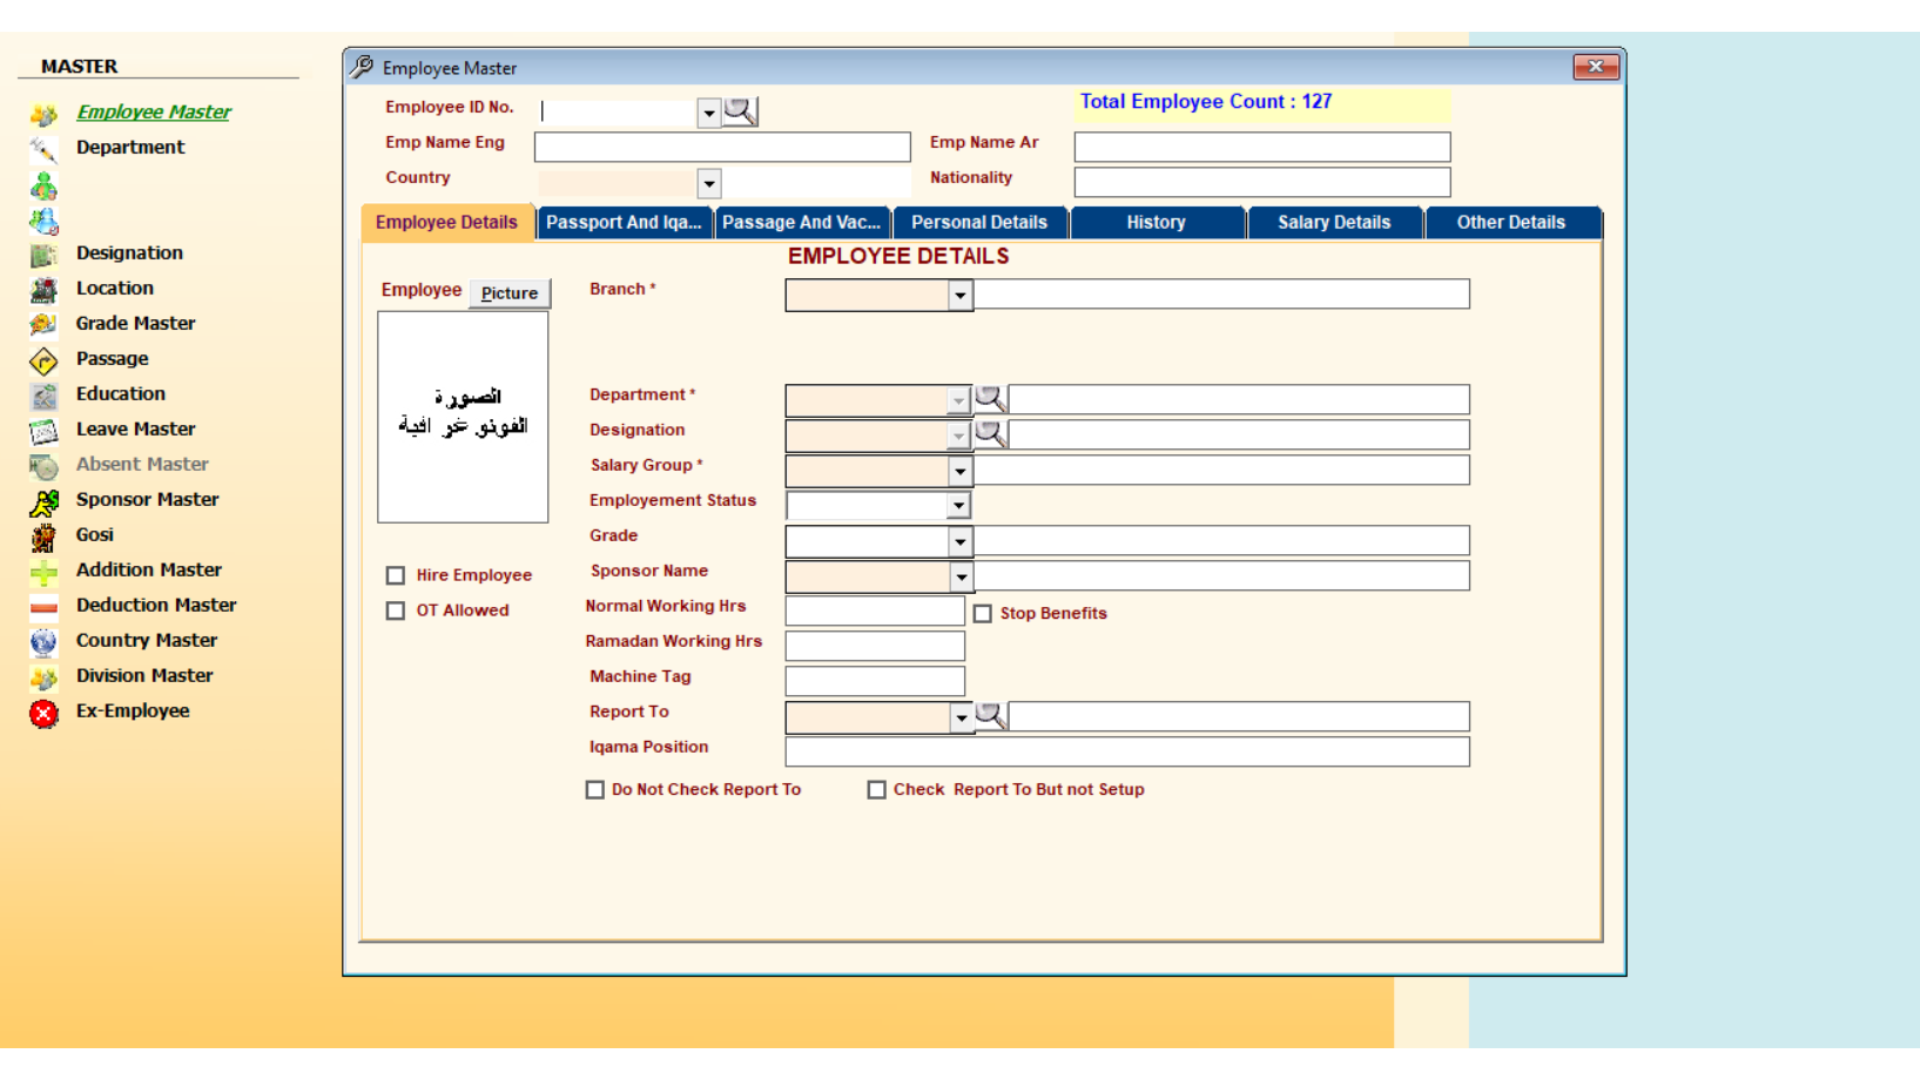The height and width of the screenshot is (1080, 1920).
Task: Click the Passage yellow diamond icon
Action: [43, 361]
